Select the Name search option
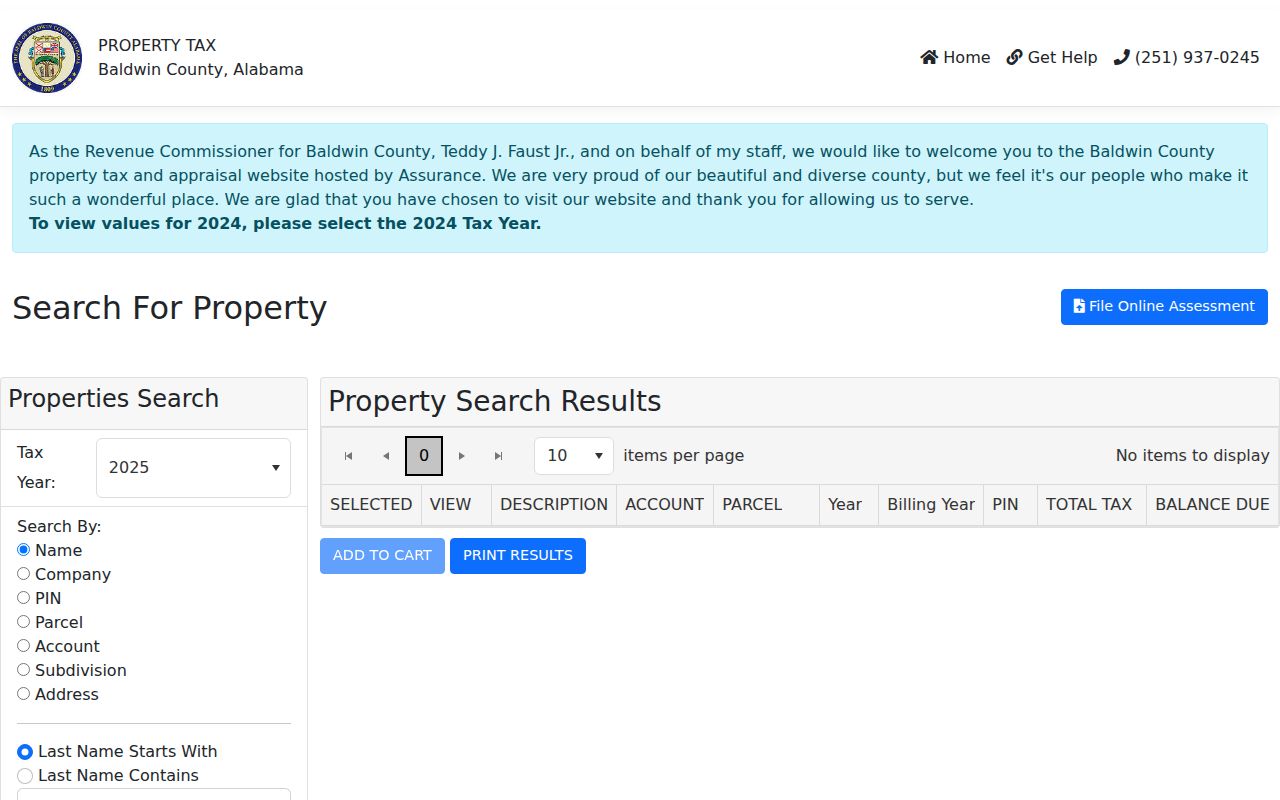The width and height of the screenshot is (1280, 800). pyautogui.click(x=24, y=550)
